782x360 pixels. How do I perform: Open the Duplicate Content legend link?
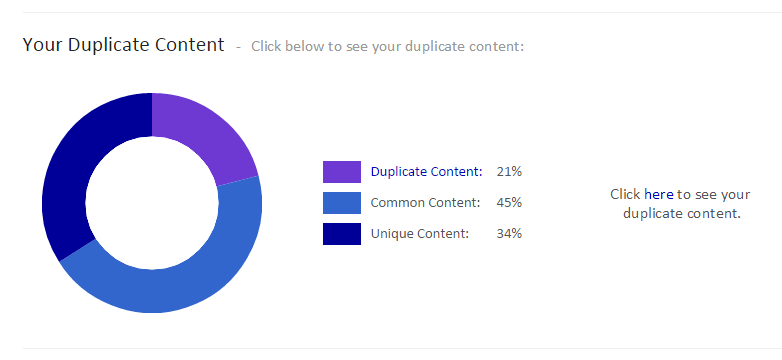(x=426, y=172)
